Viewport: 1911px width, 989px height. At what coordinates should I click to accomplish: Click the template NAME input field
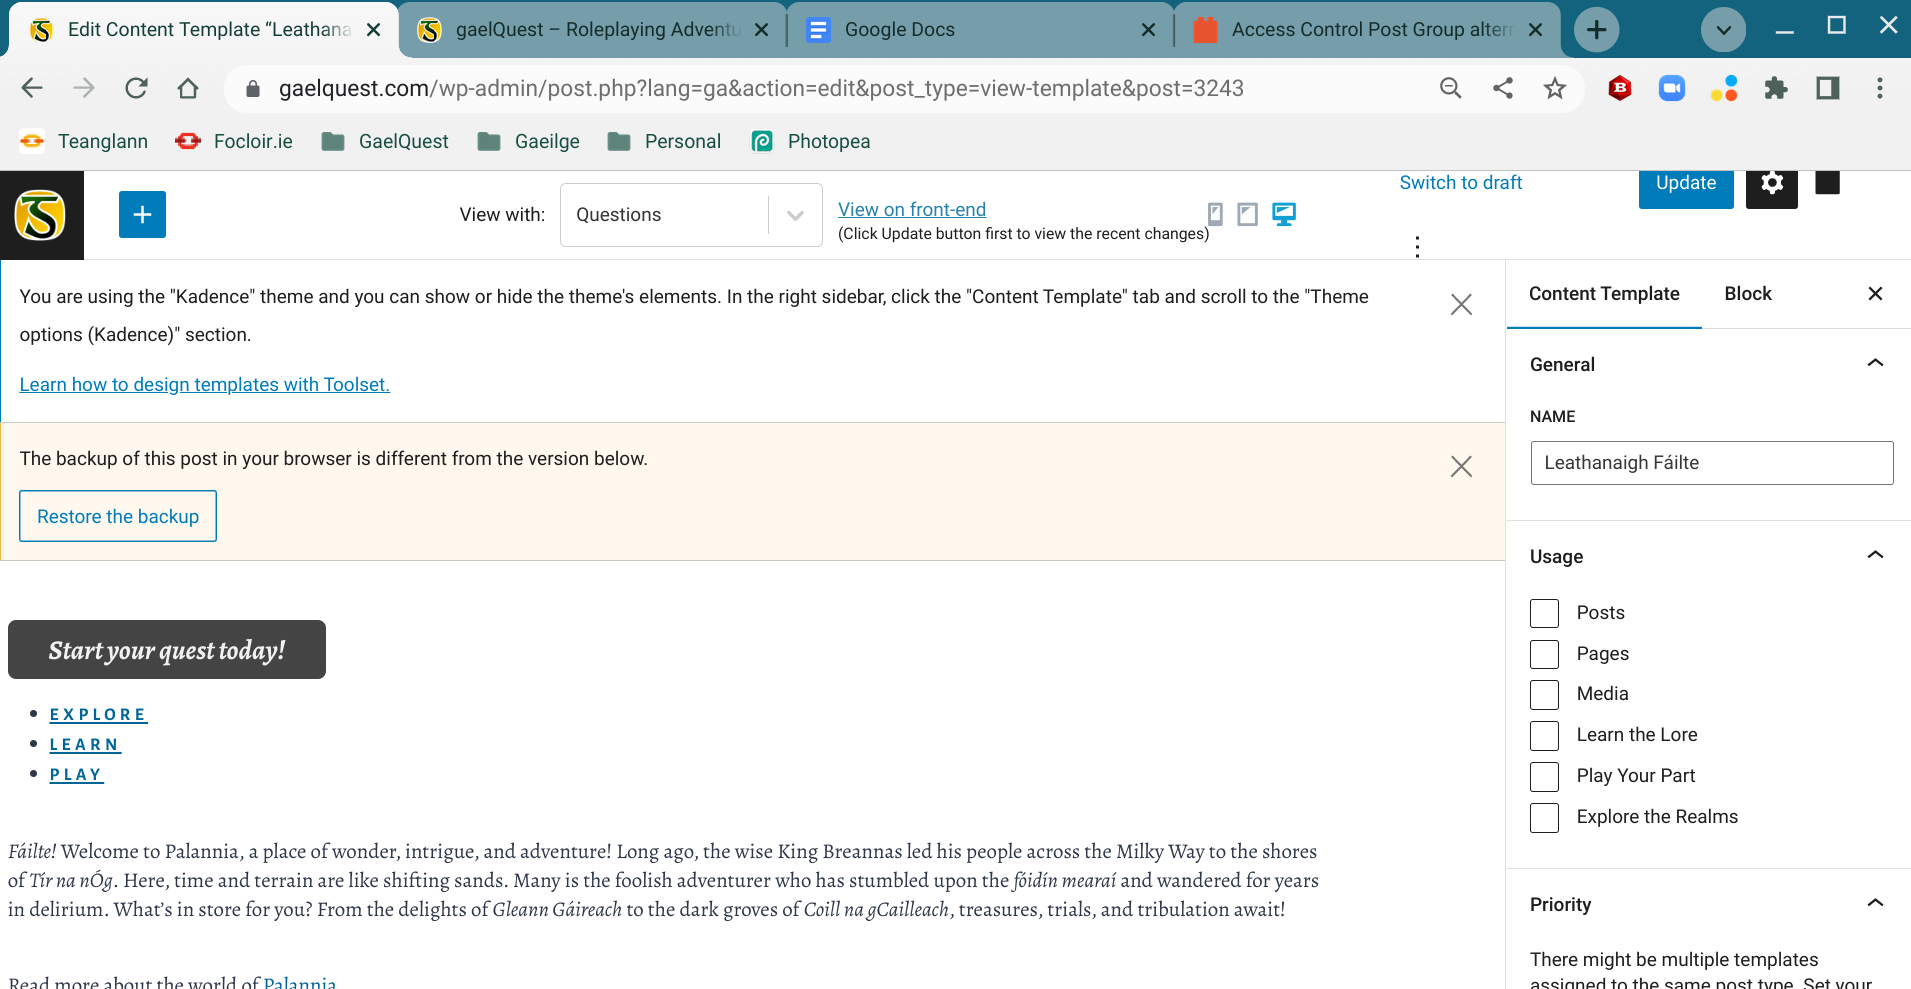coord(1711,463)
